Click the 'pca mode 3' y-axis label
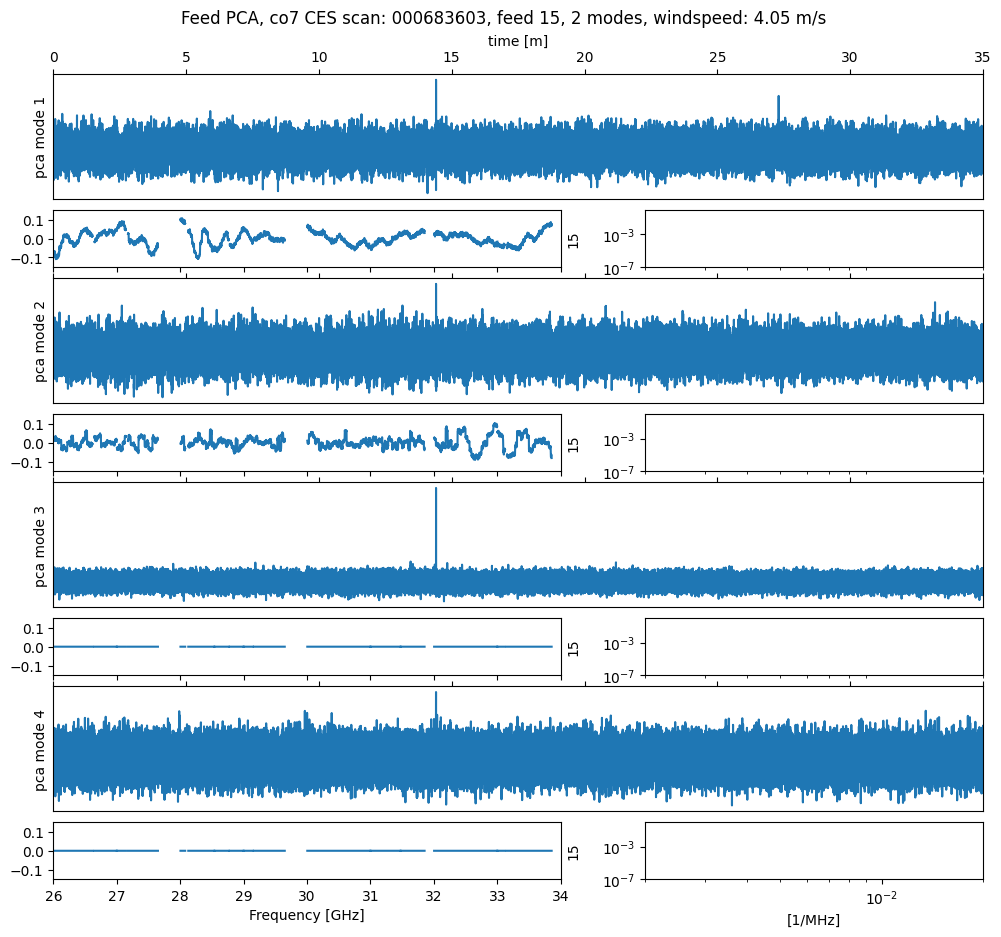 click(41, 545)
